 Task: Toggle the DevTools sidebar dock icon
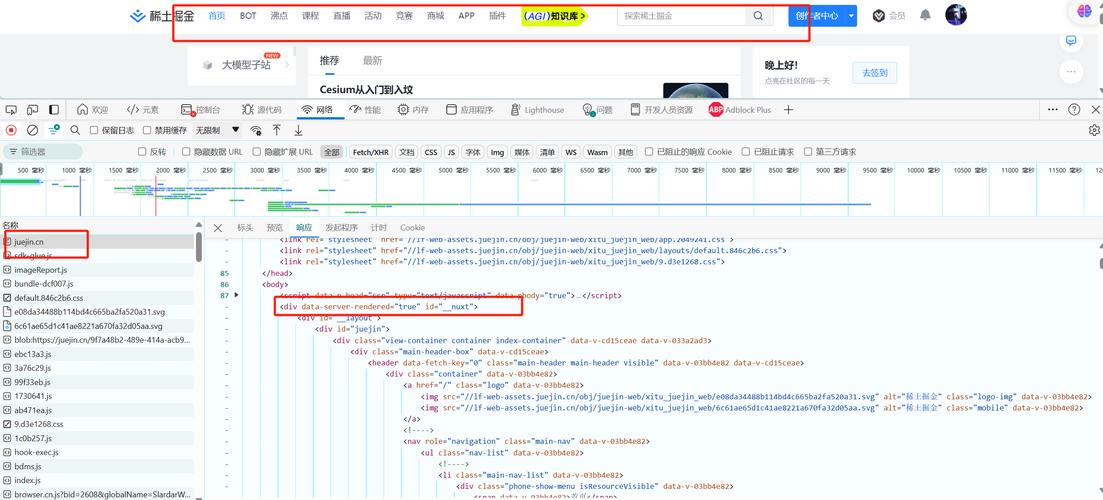click(x=54, y=110)
